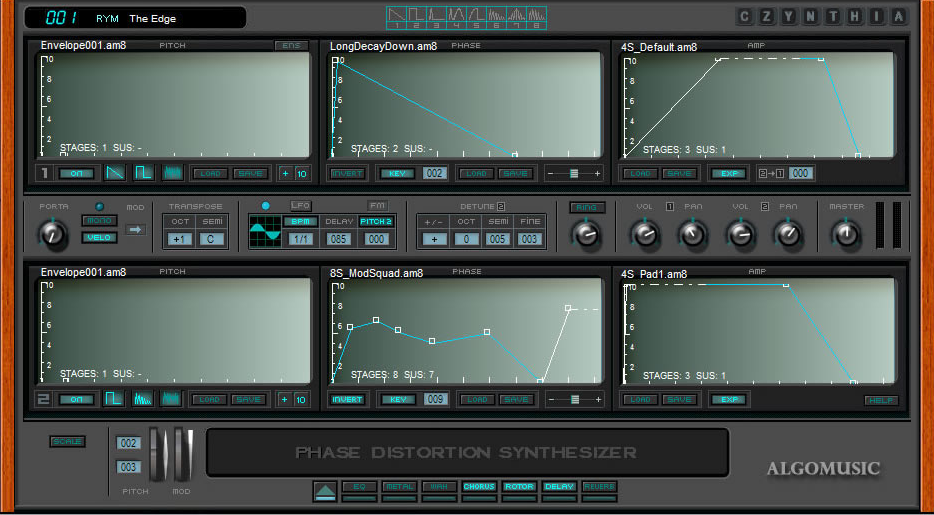Click the MASTER volume knob
Screen dimensions: 934x515
click(846, 234)
